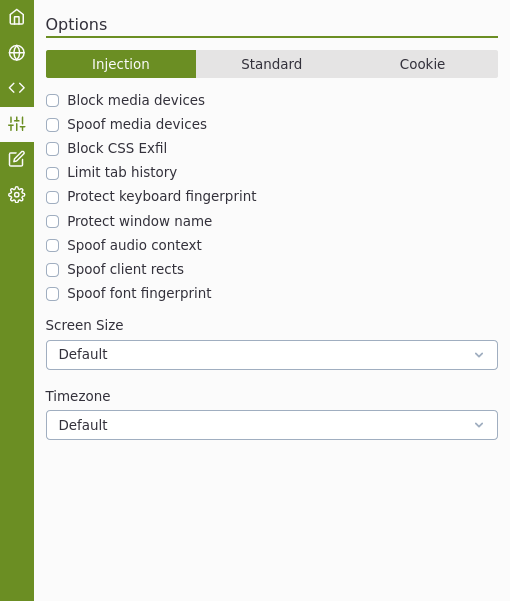This screenshot has height=601, width=510.
Task: Open the globe profile sidebar icon
Action: click(16, 53)
